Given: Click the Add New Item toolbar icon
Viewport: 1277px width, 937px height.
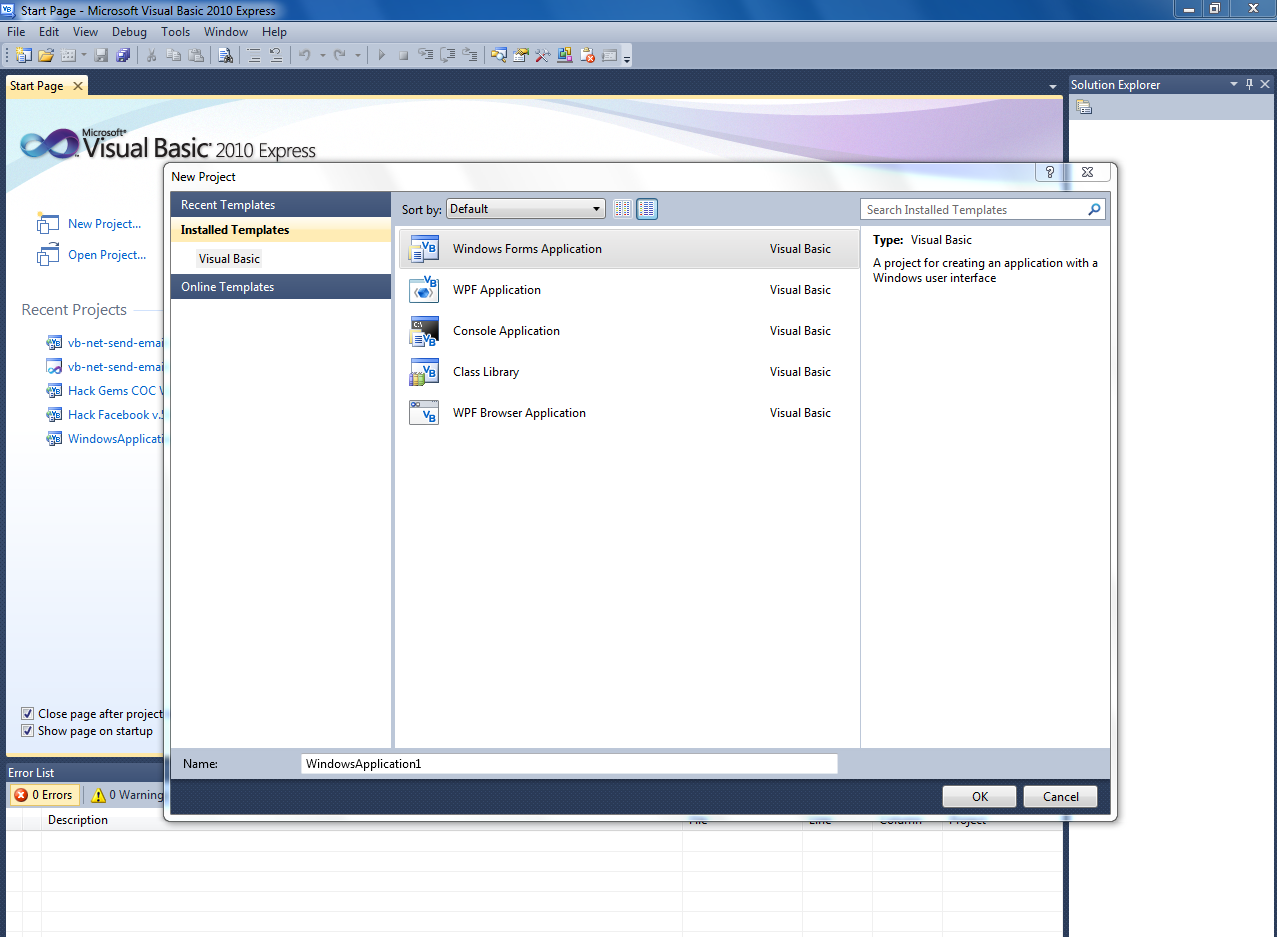Looking at the screenshot, I should (68, 55).
